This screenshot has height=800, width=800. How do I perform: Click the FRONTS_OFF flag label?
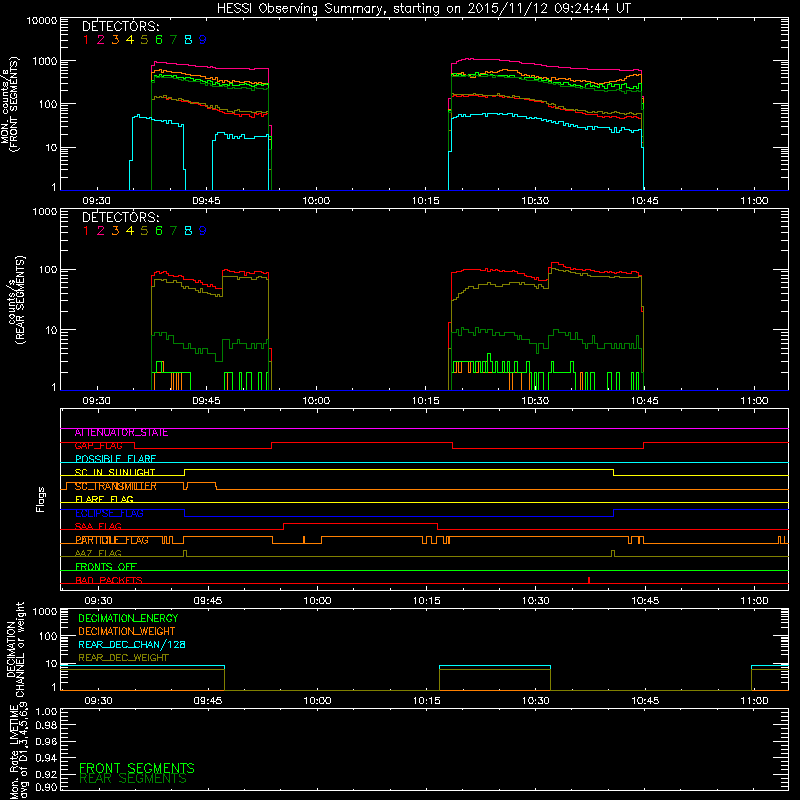coord(106,567)
